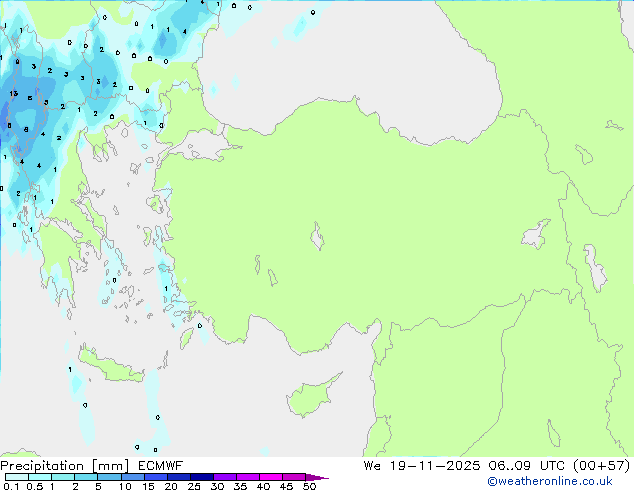Select the 30 mm purple legend swatch
Viewport: 634px width, 490px height.
click(x=224, y=477)
